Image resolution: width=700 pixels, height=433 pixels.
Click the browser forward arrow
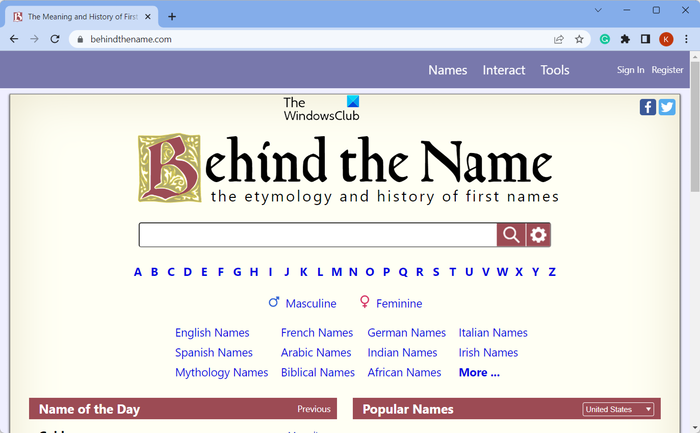[x=34, y=39]
